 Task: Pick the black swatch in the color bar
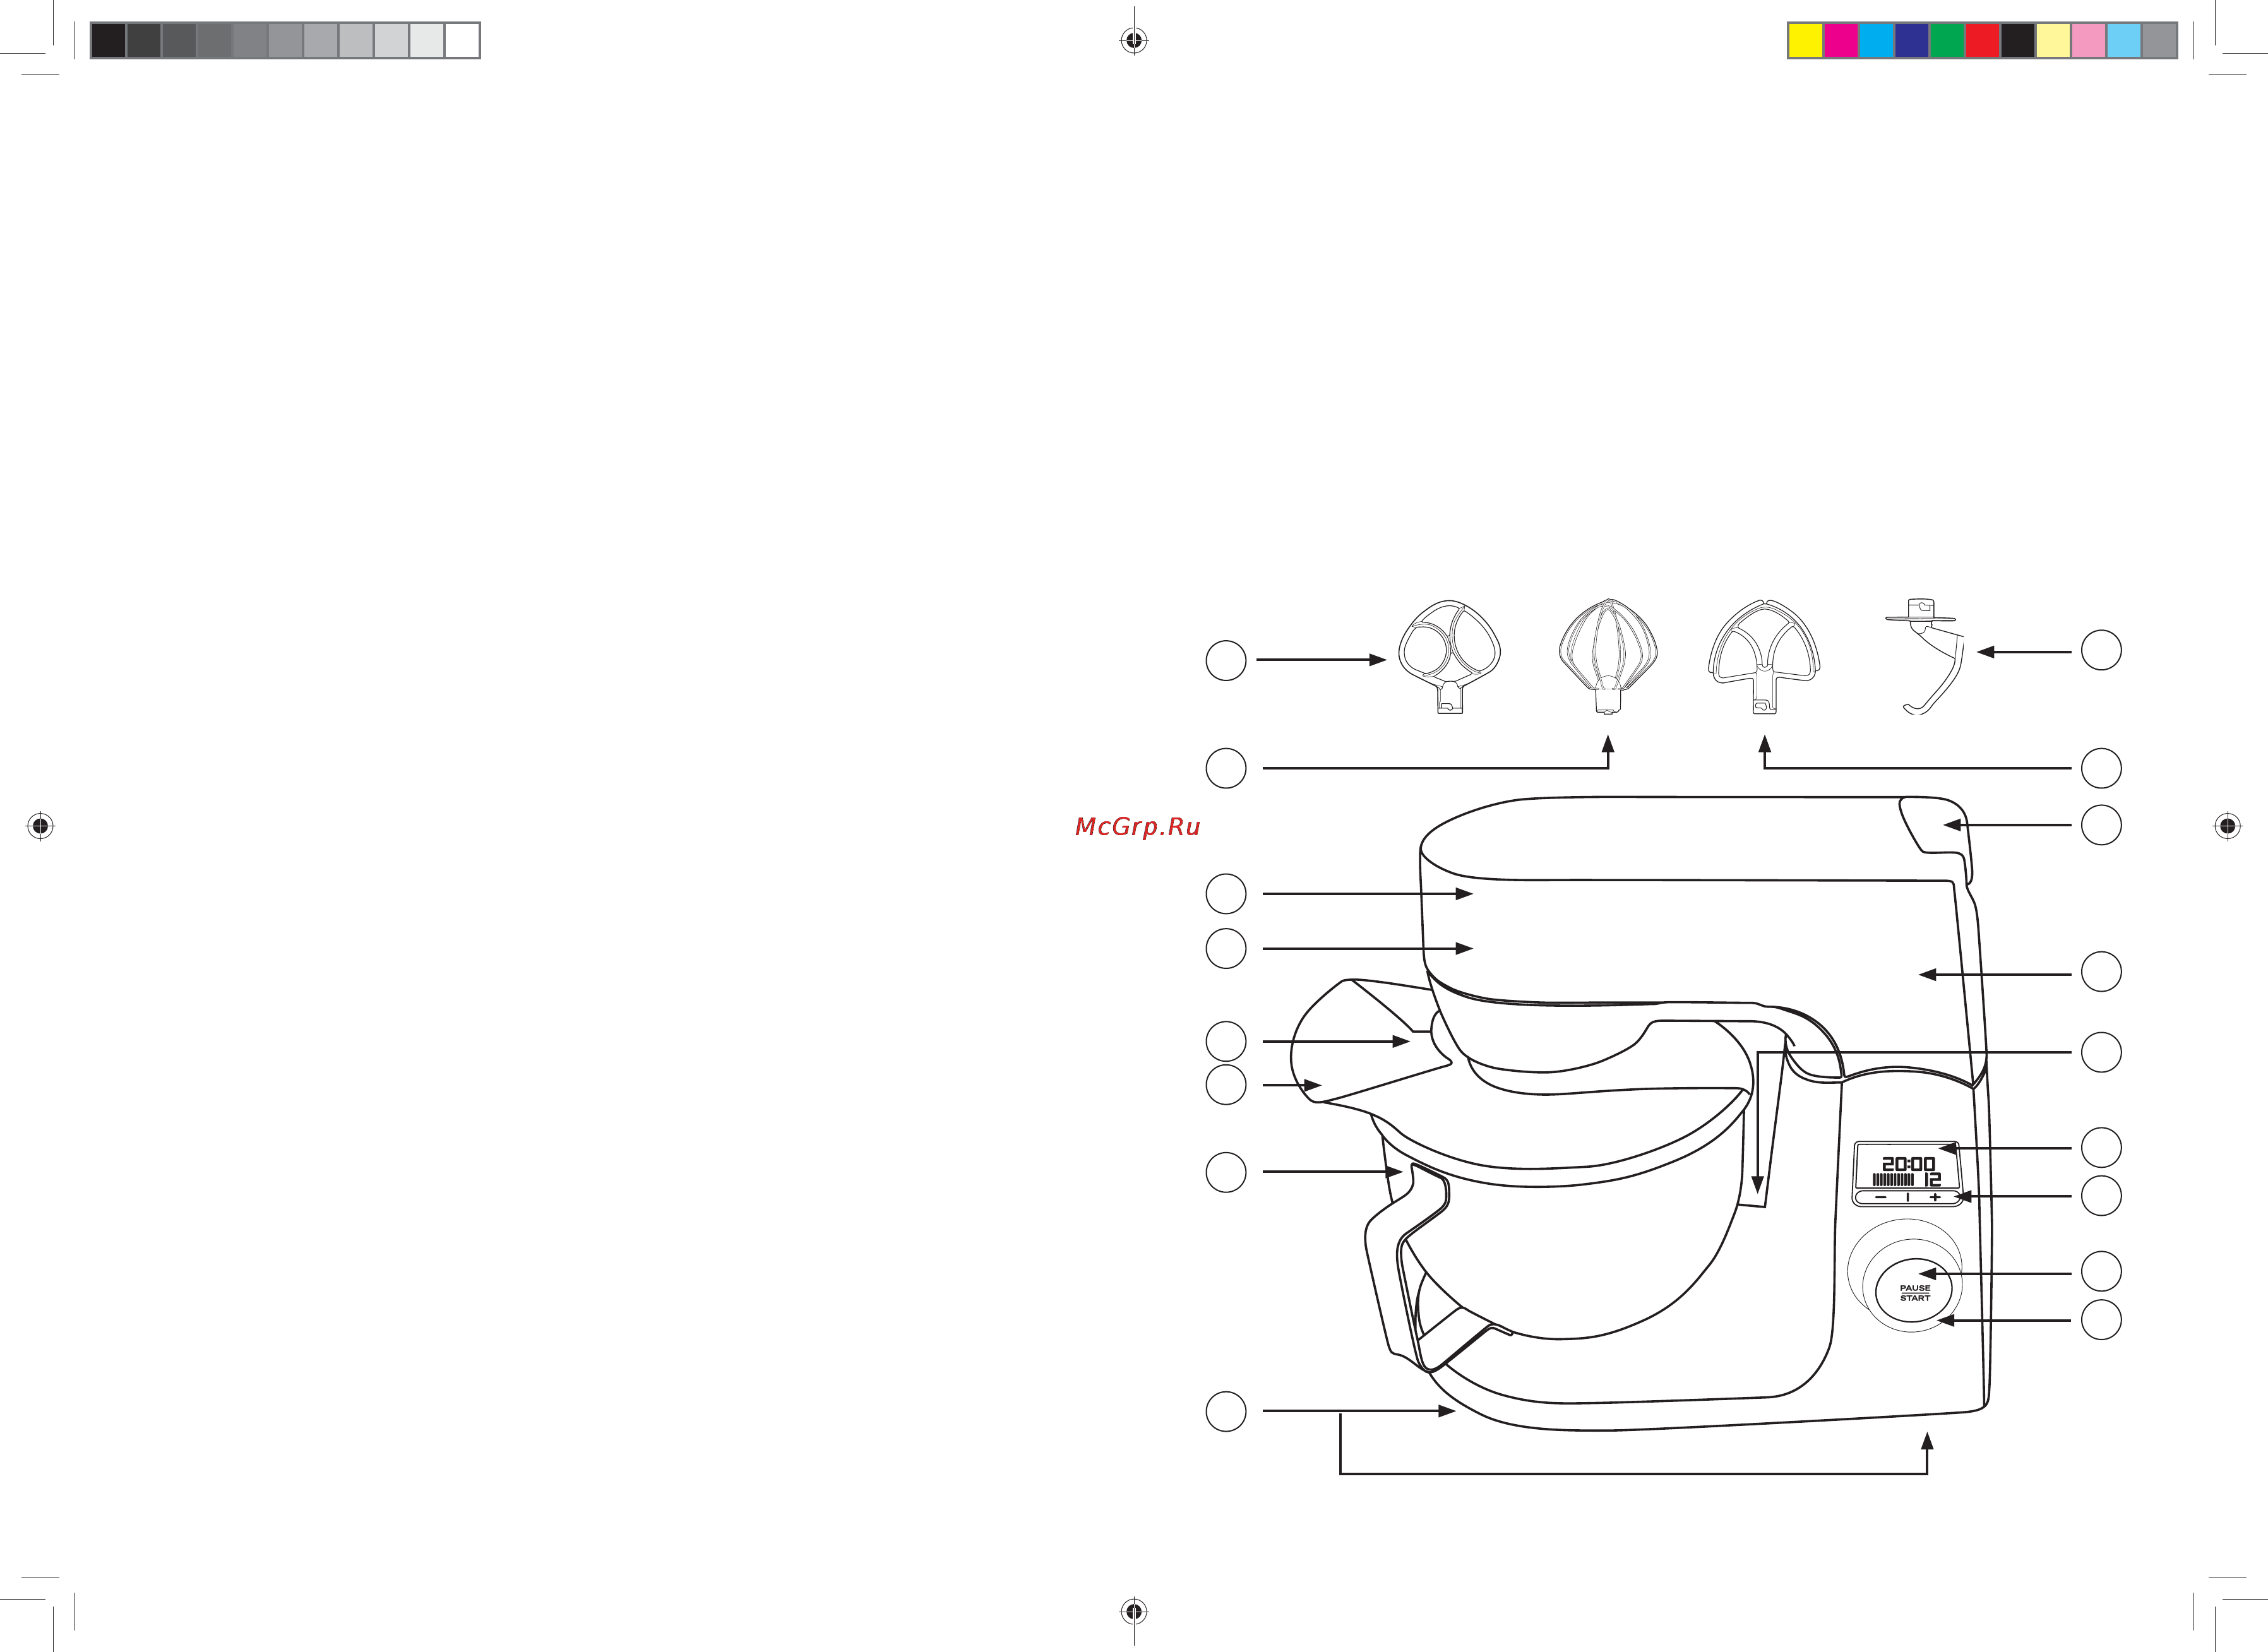[x=2018, y=41]
